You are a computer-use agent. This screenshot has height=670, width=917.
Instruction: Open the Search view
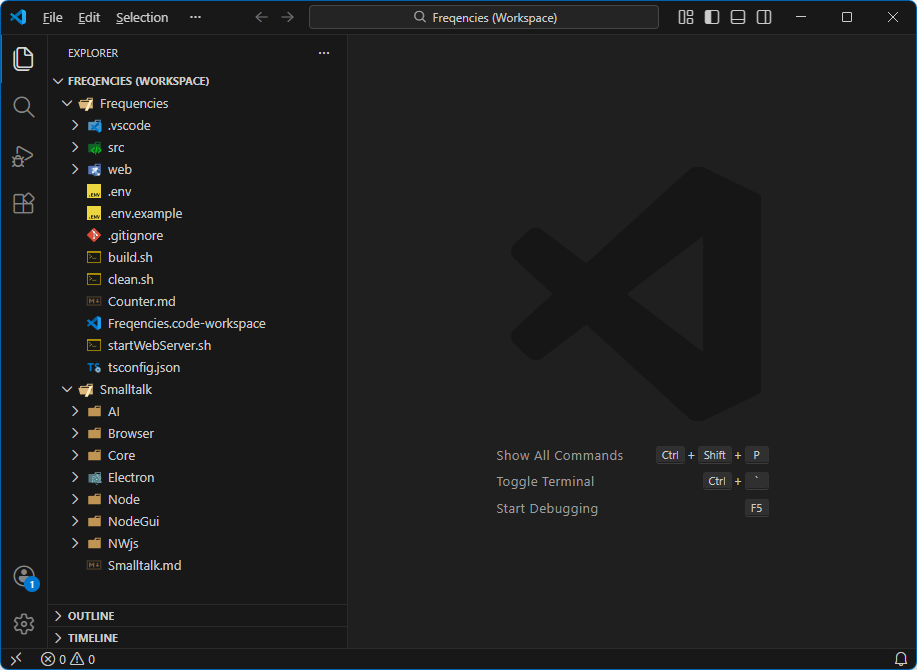point(23,107)
